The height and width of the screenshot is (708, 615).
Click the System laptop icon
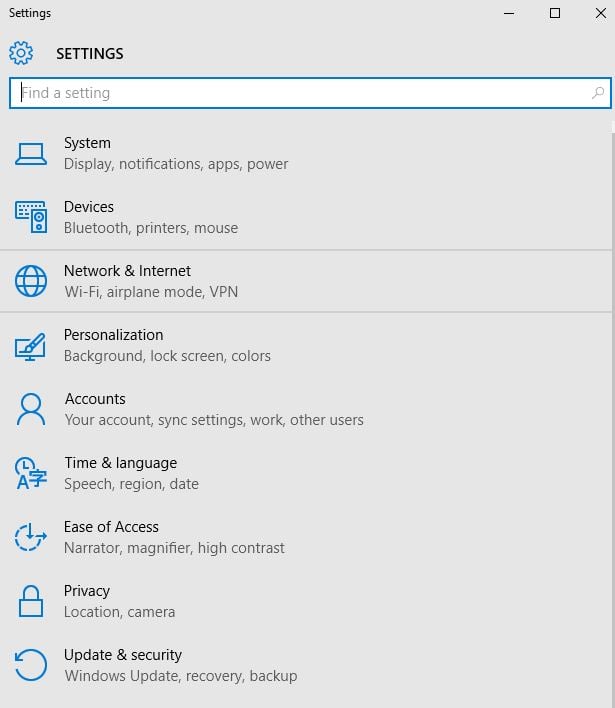tap(31, 154)
